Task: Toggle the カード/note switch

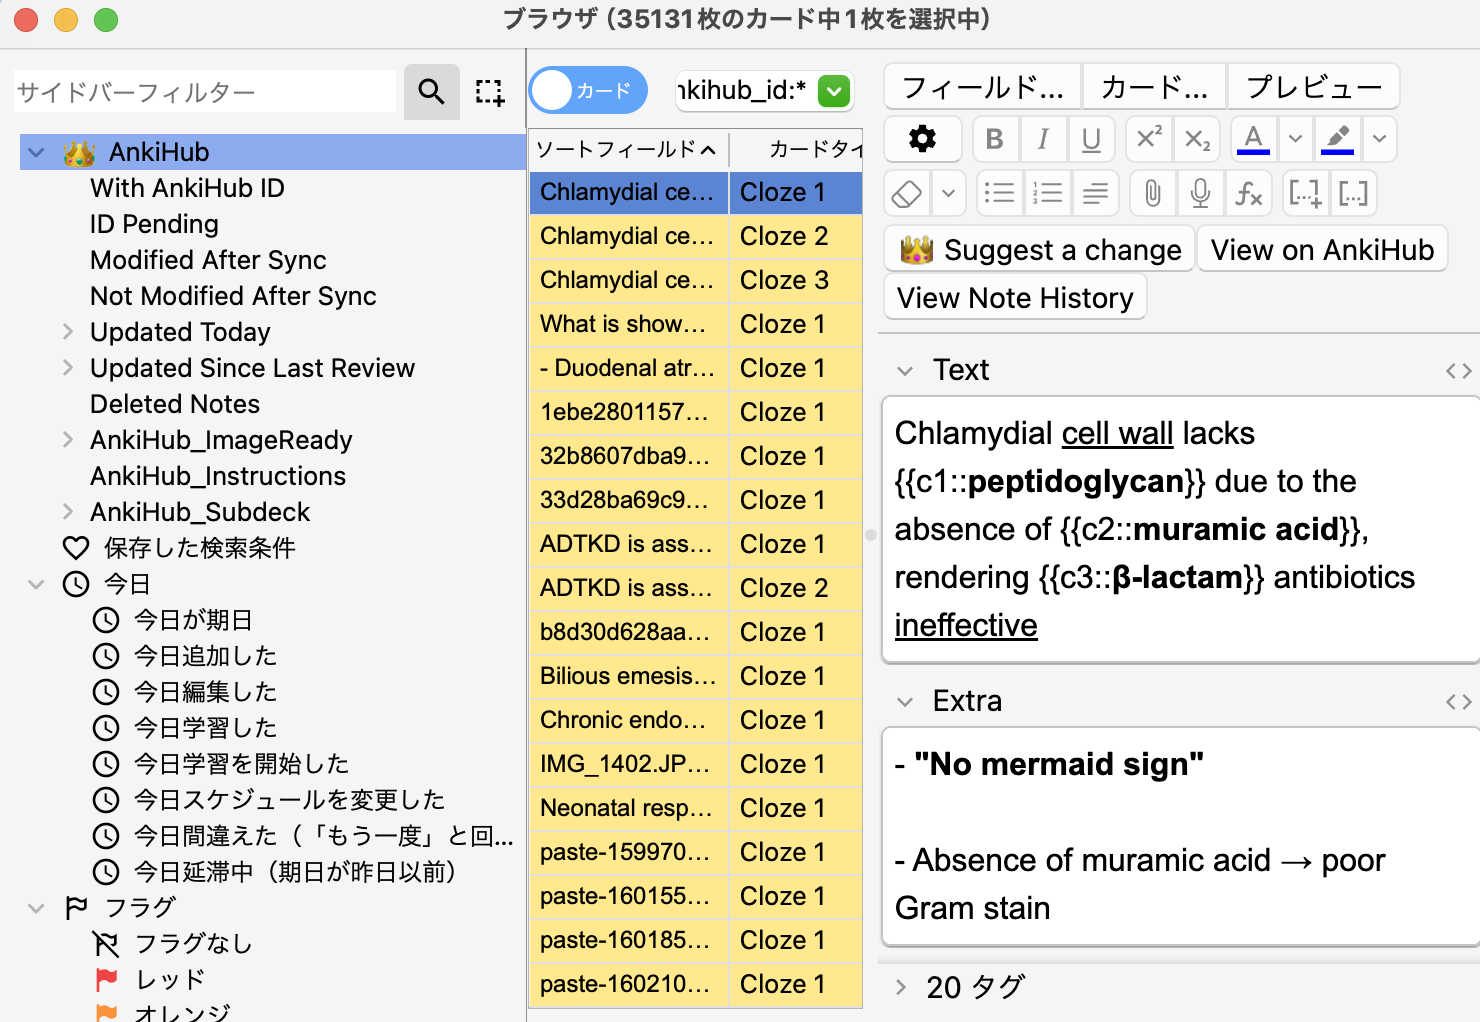Action: (588, 91)
